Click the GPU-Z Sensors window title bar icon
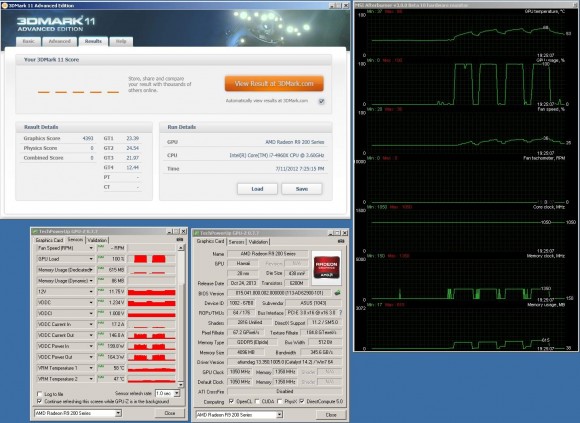Viewport: 580px width, 423px height. coord(36,231)
